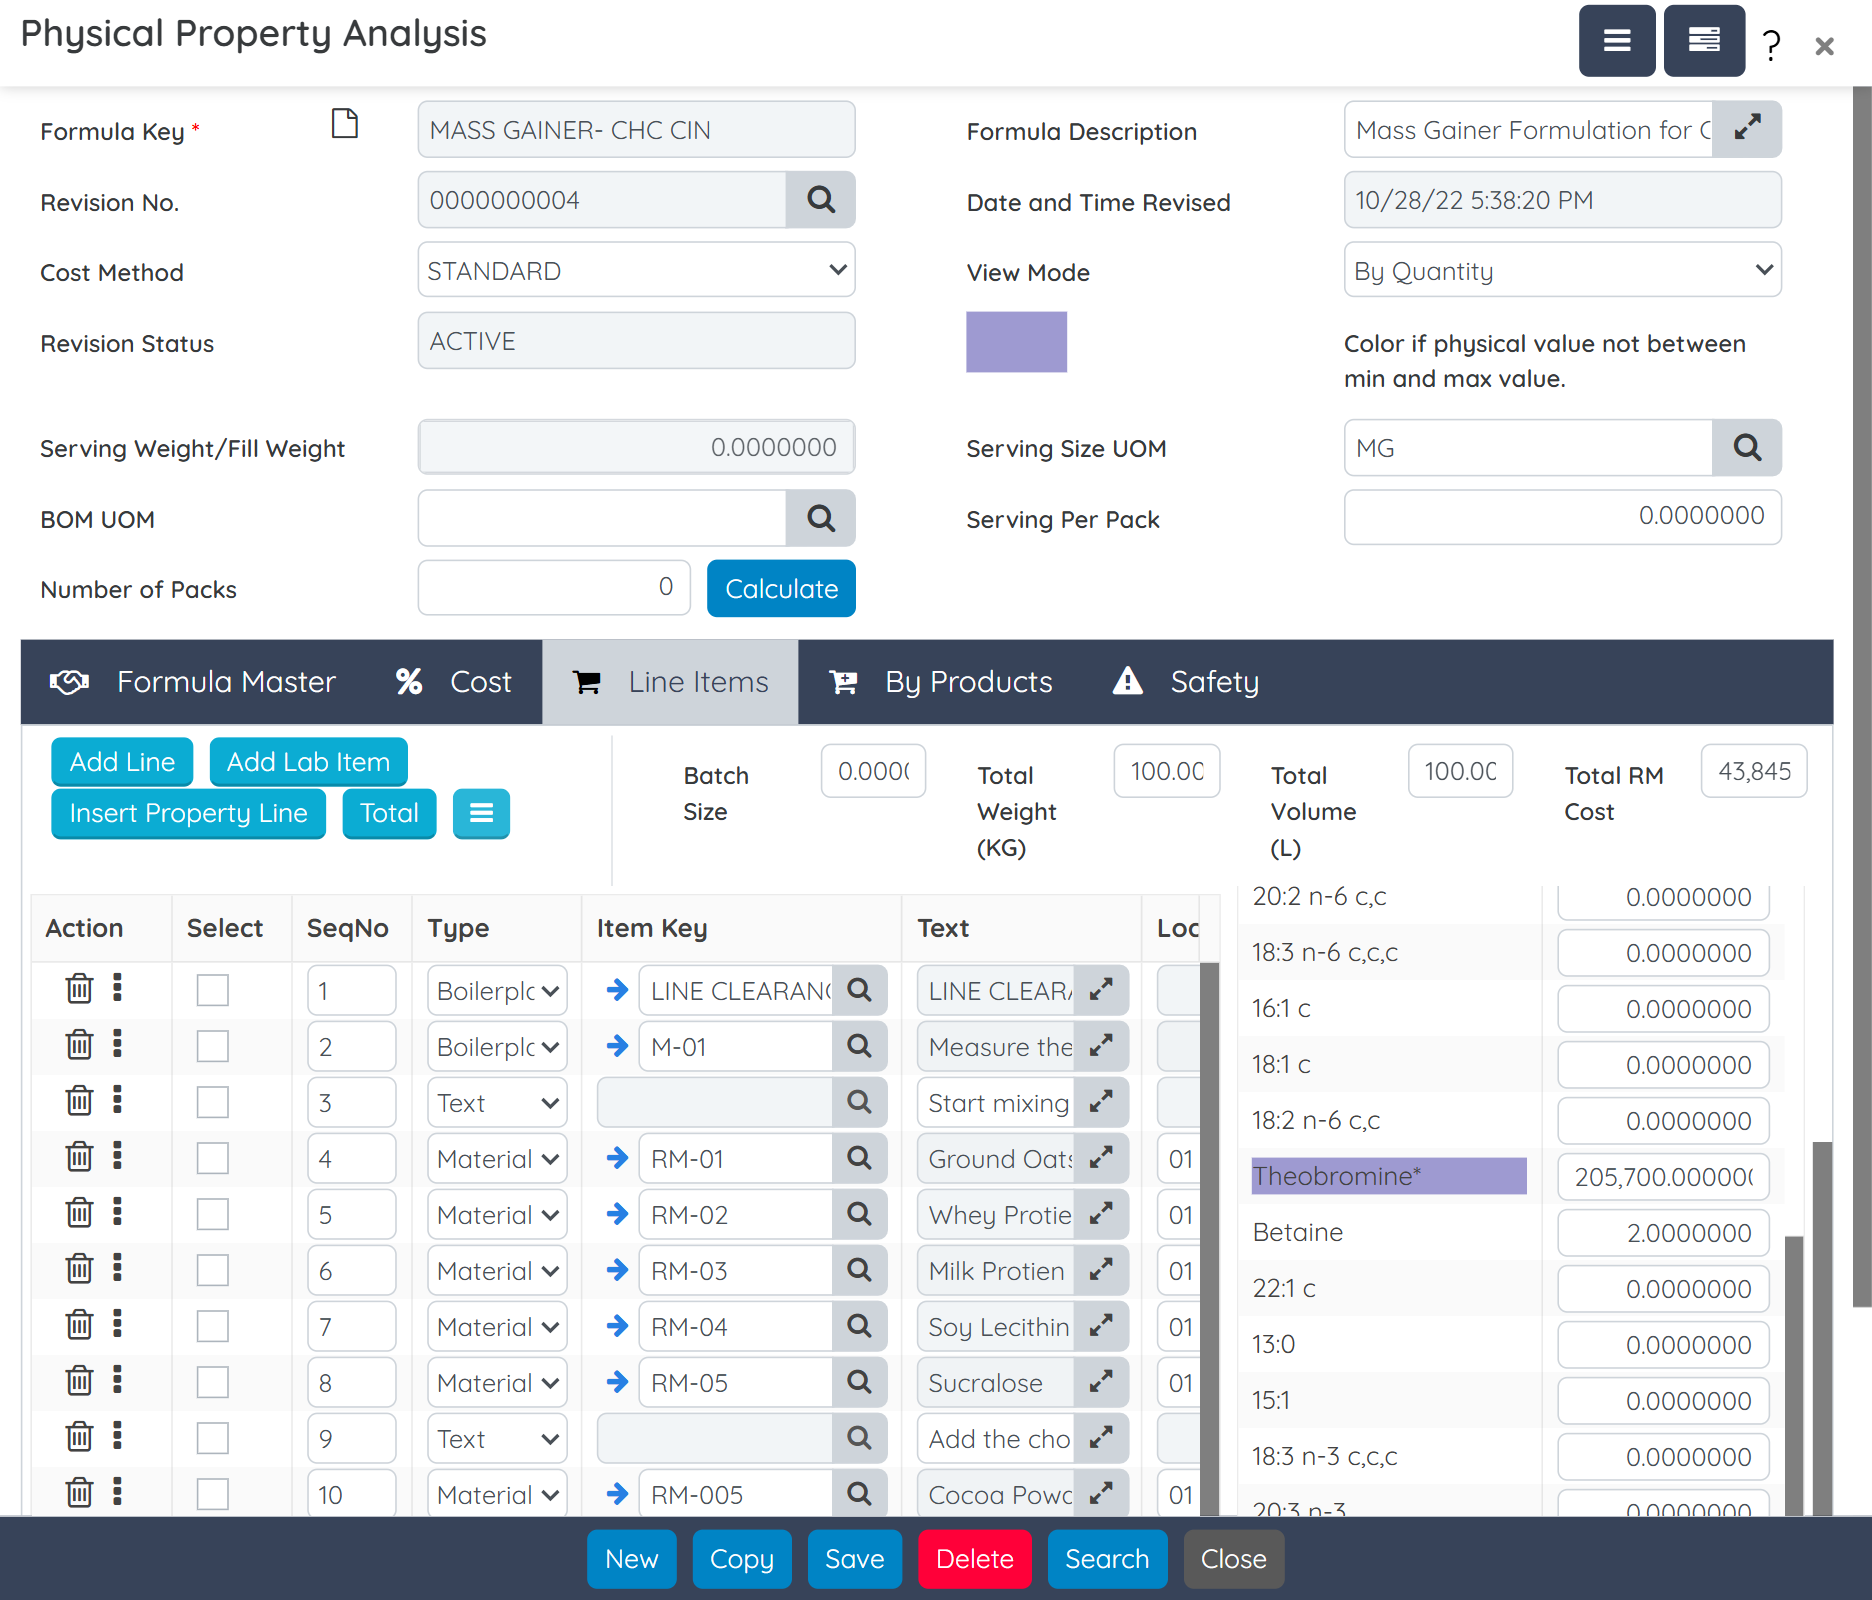Switch to the By Products tab
Image resolution: width=1872 pixels, height=1600 pixels.
pos(941,682)
